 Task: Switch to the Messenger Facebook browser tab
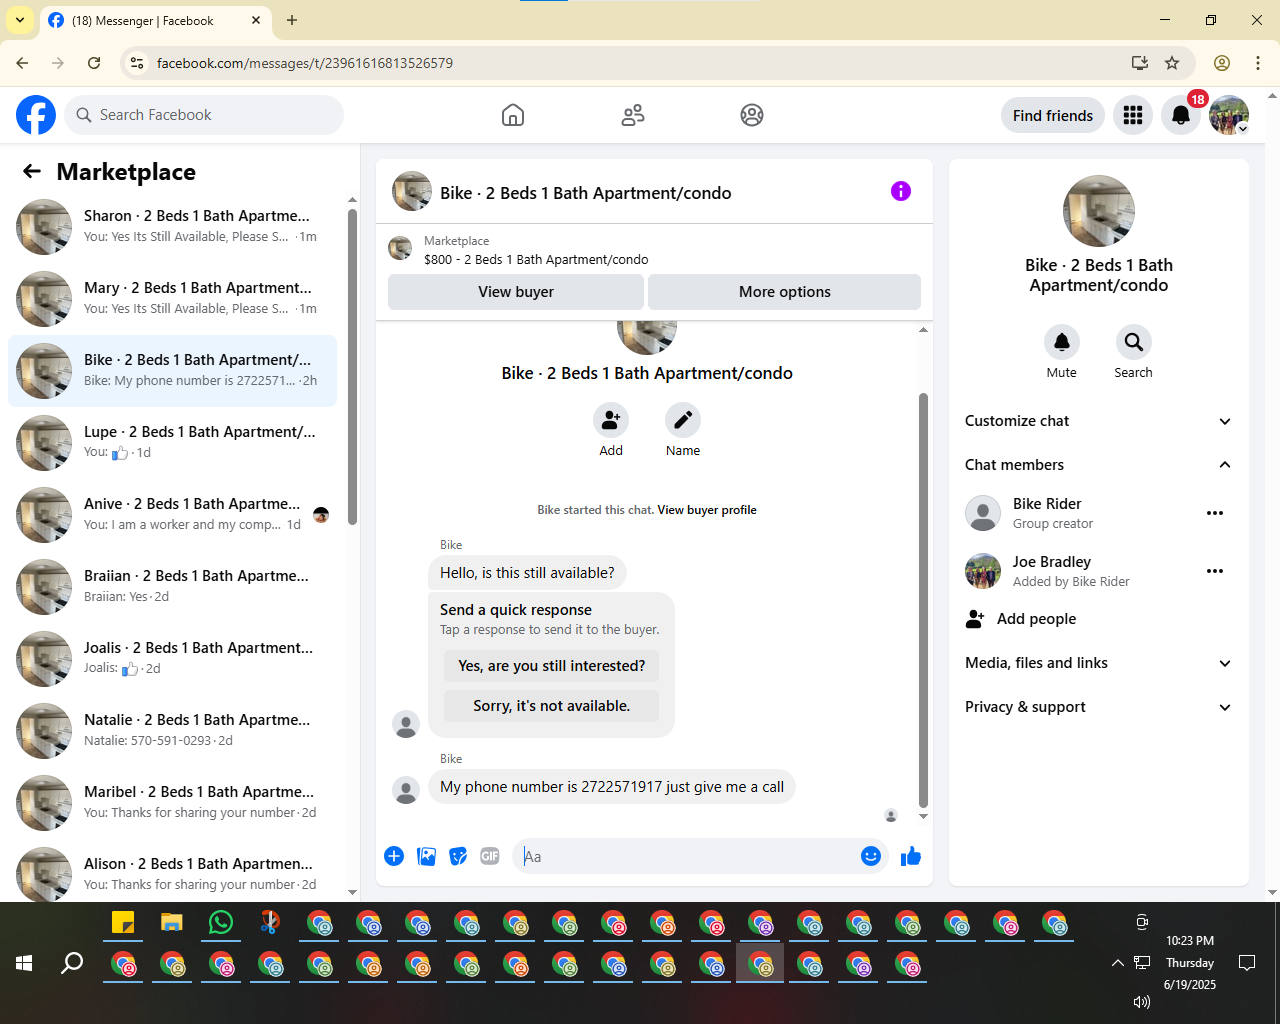point(155,20)
